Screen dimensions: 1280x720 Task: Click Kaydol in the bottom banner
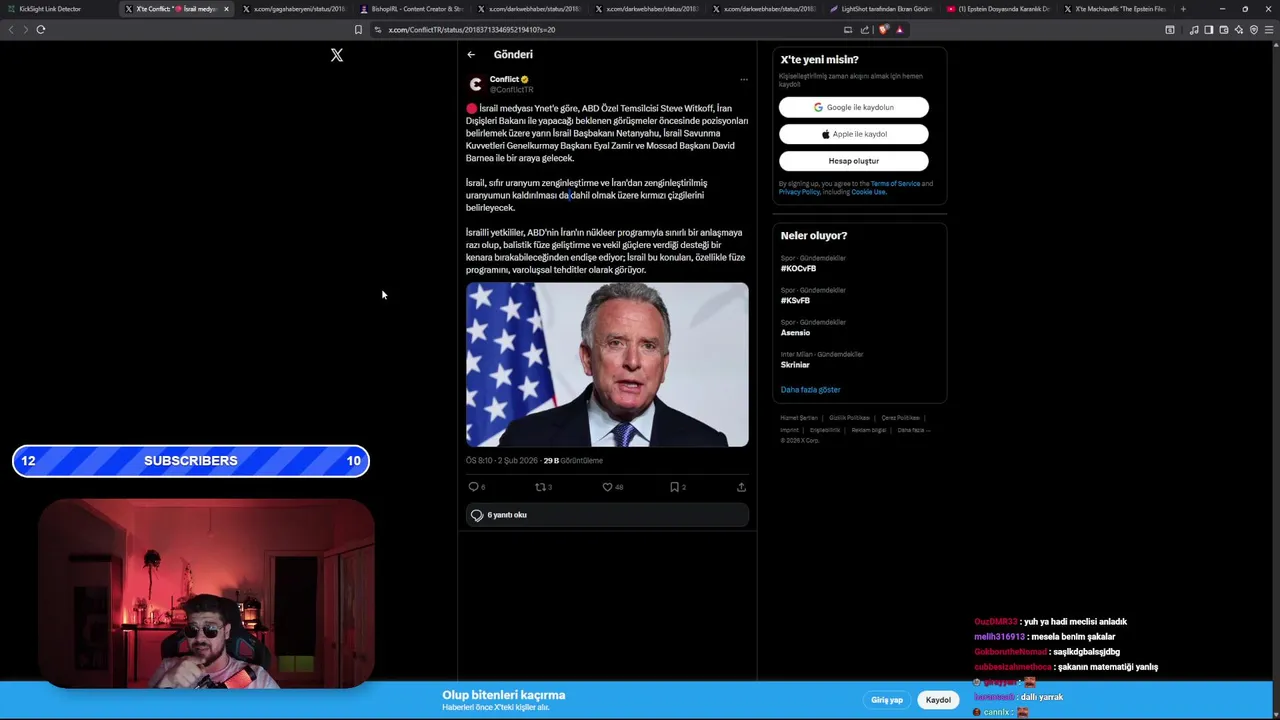coord(938,700)
